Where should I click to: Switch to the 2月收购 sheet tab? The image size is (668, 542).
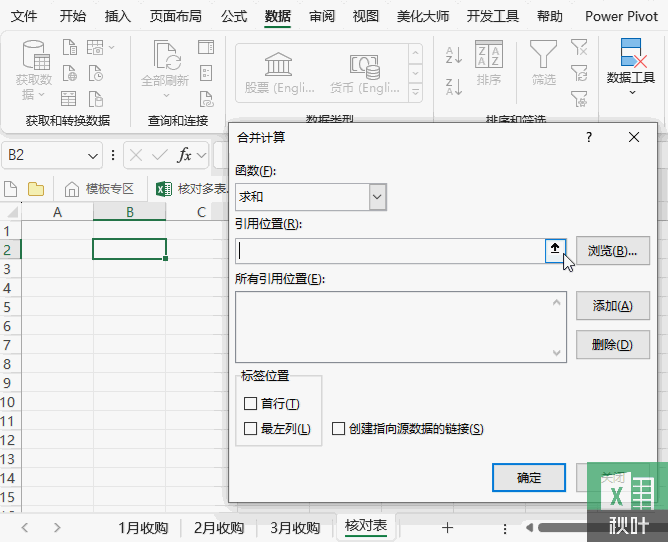[219, 528]
